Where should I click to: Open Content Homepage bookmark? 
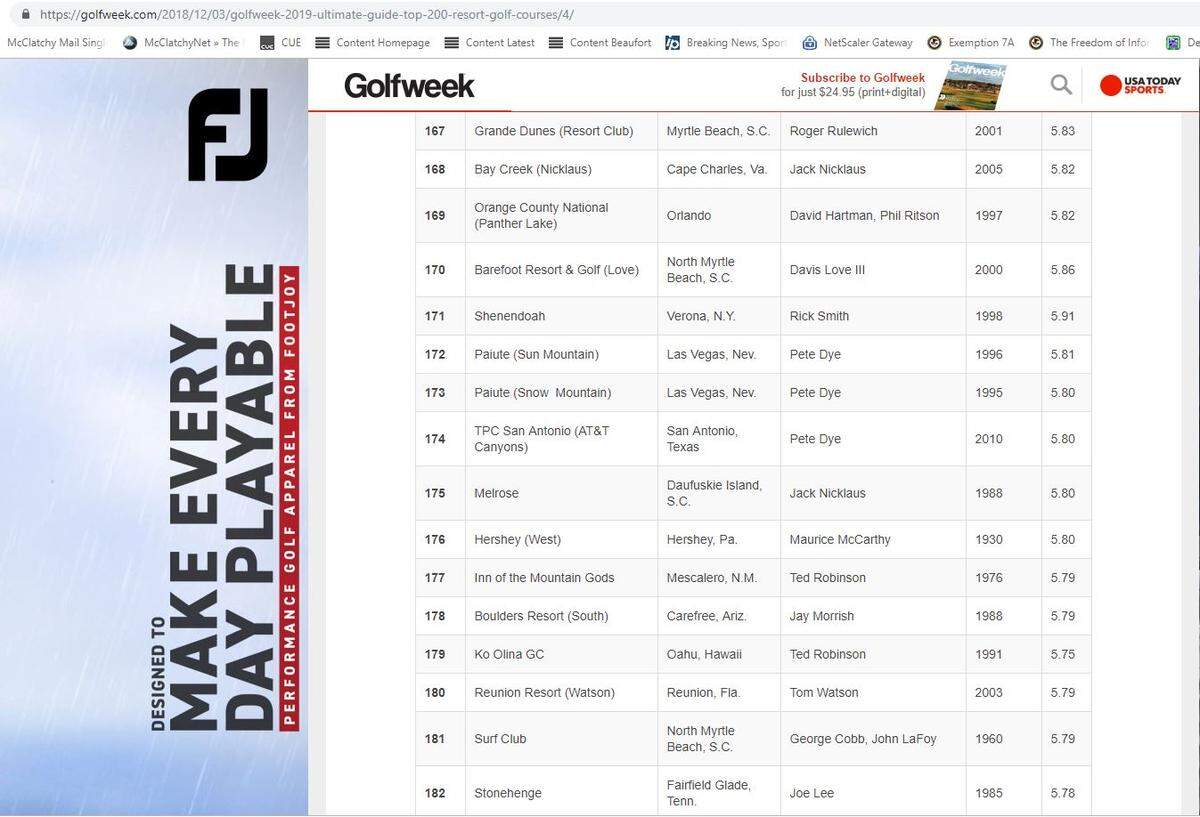point(372,43)
